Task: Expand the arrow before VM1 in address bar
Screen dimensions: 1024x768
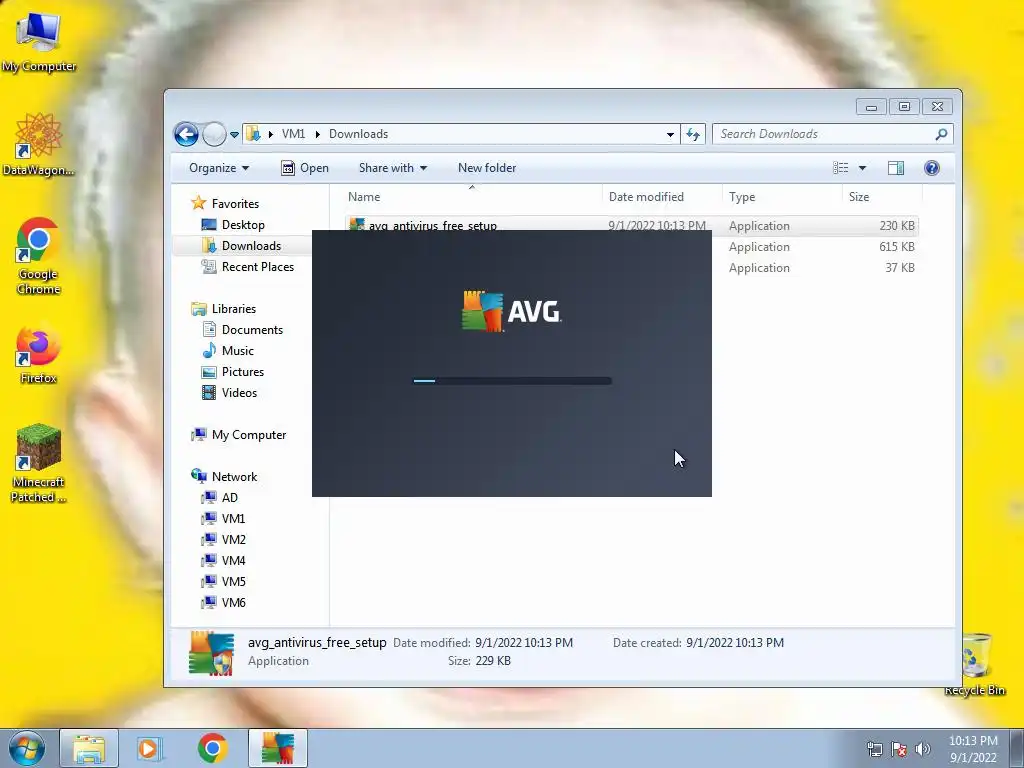Action: click(x=270, y=135)
